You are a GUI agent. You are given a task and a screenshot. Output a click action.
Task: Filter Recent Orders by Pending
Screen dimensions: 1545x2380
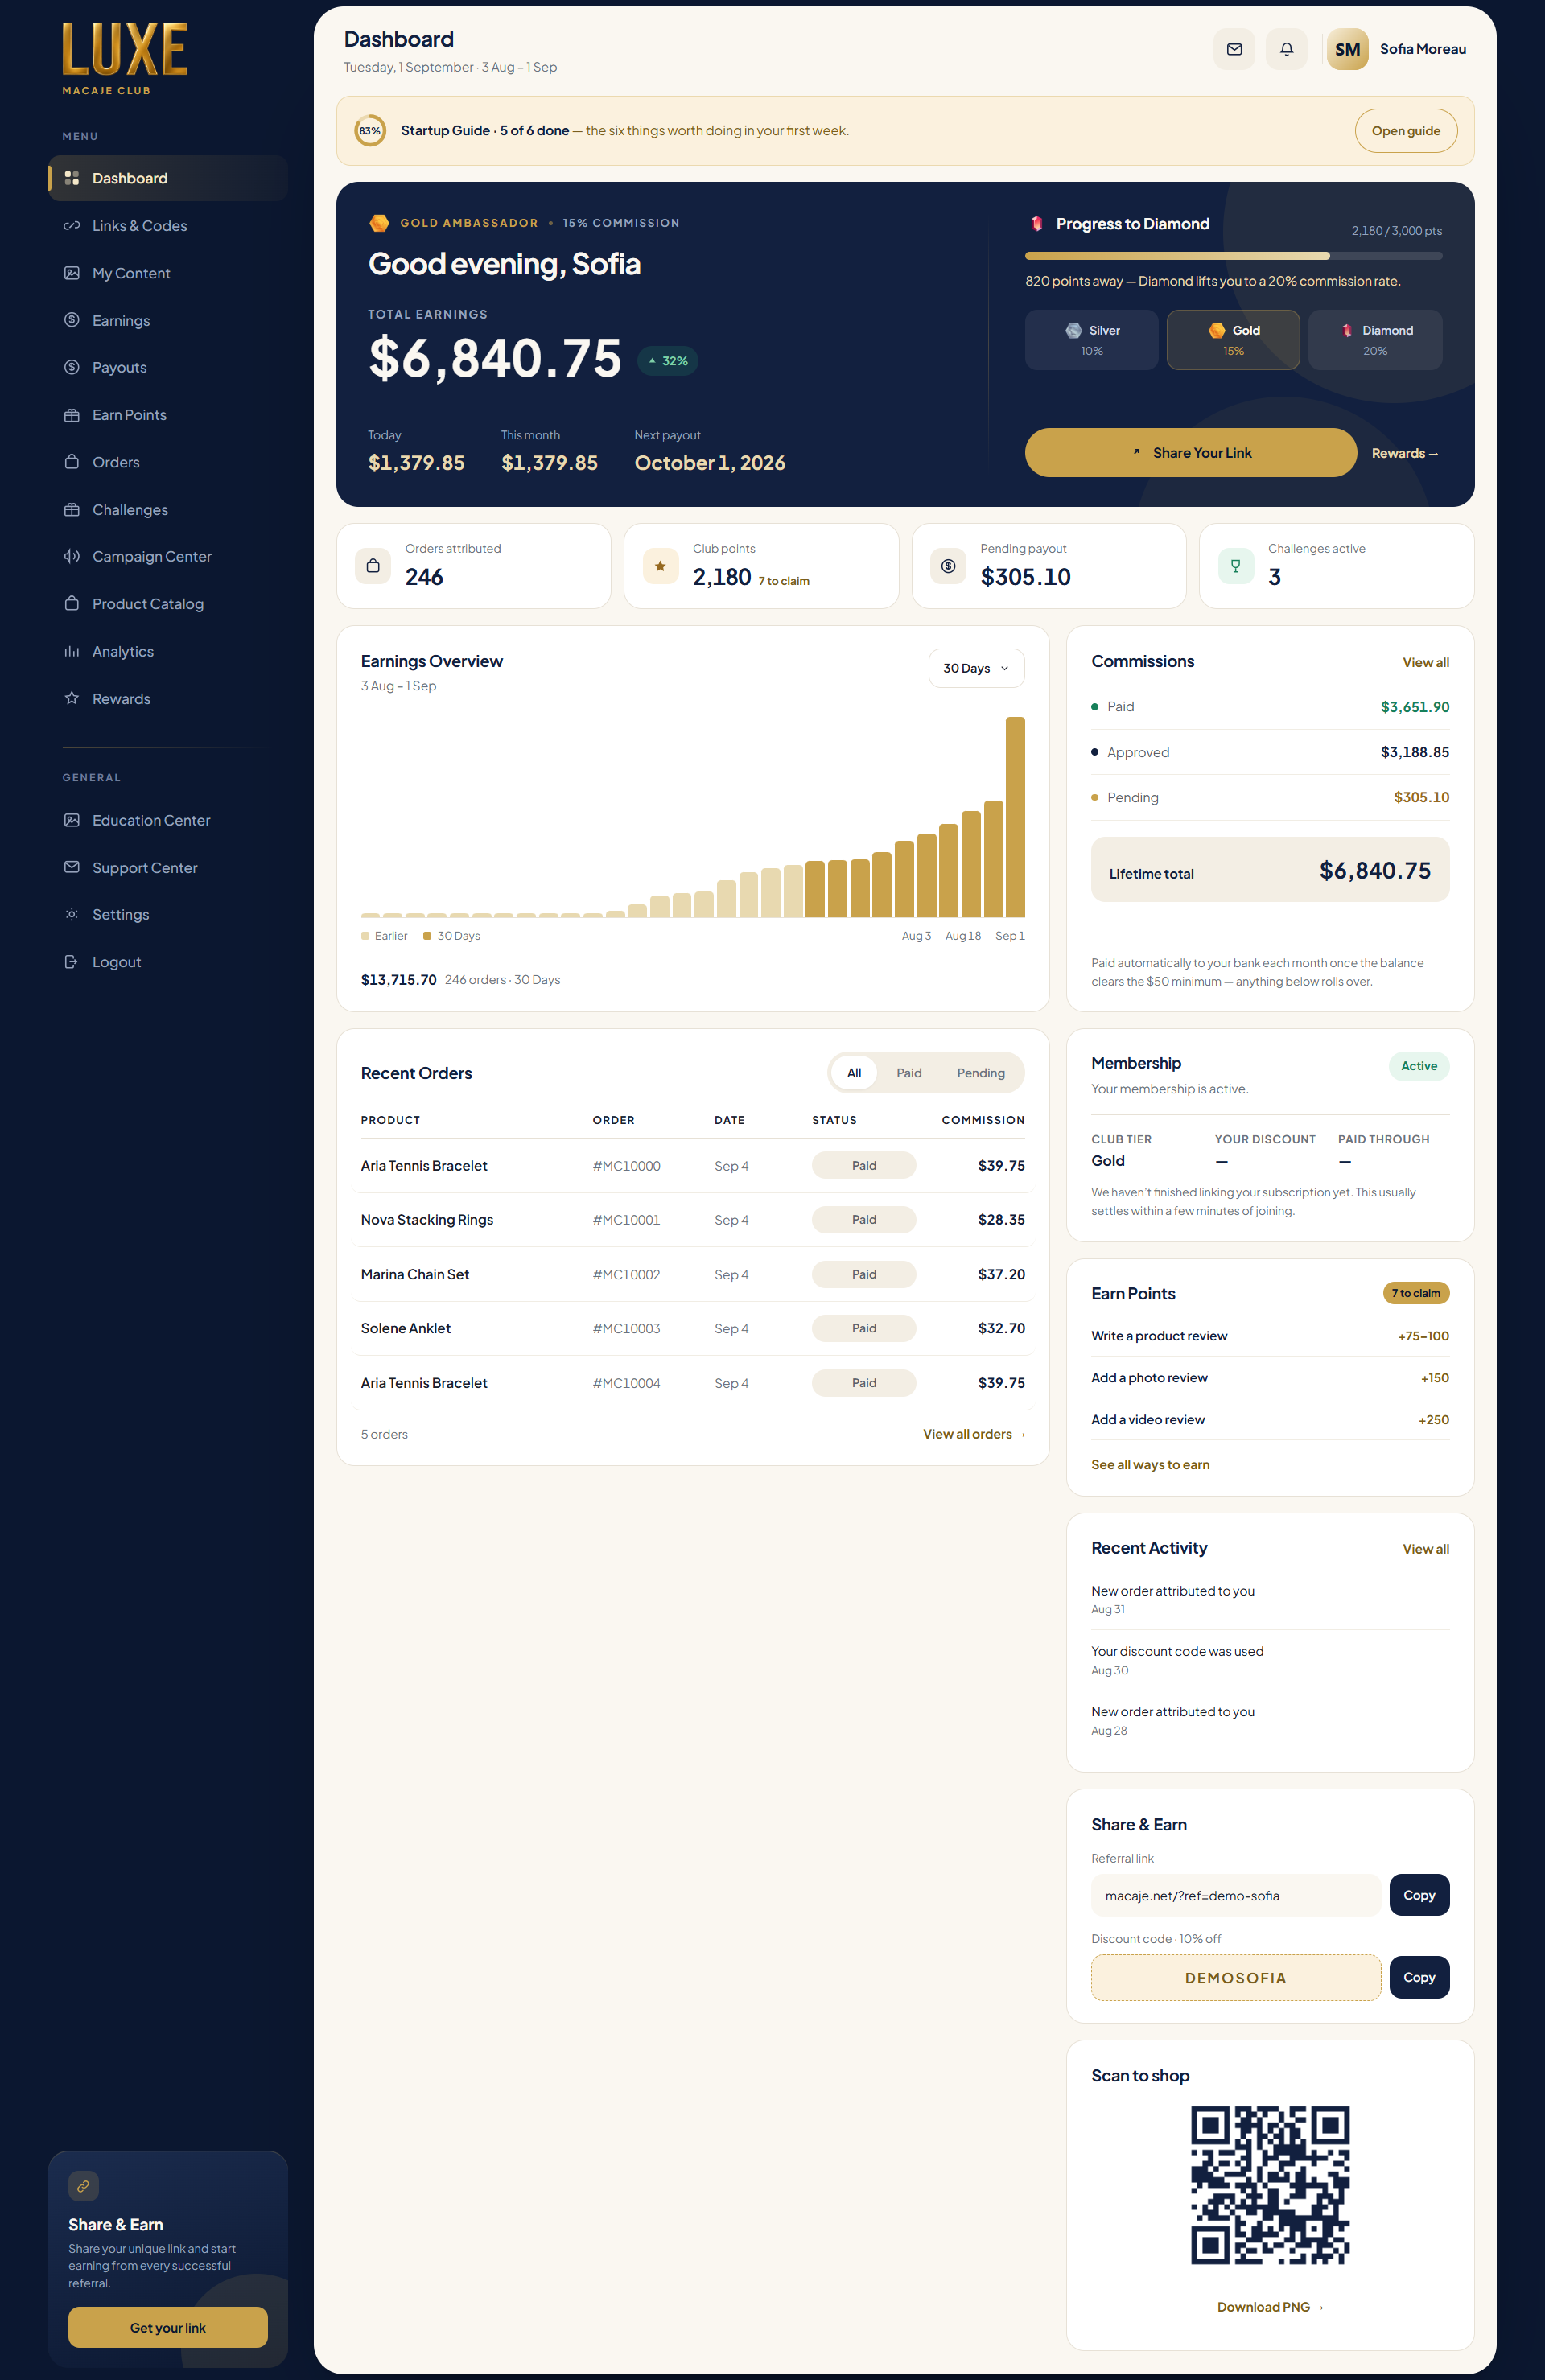[x=981, y=1073]
